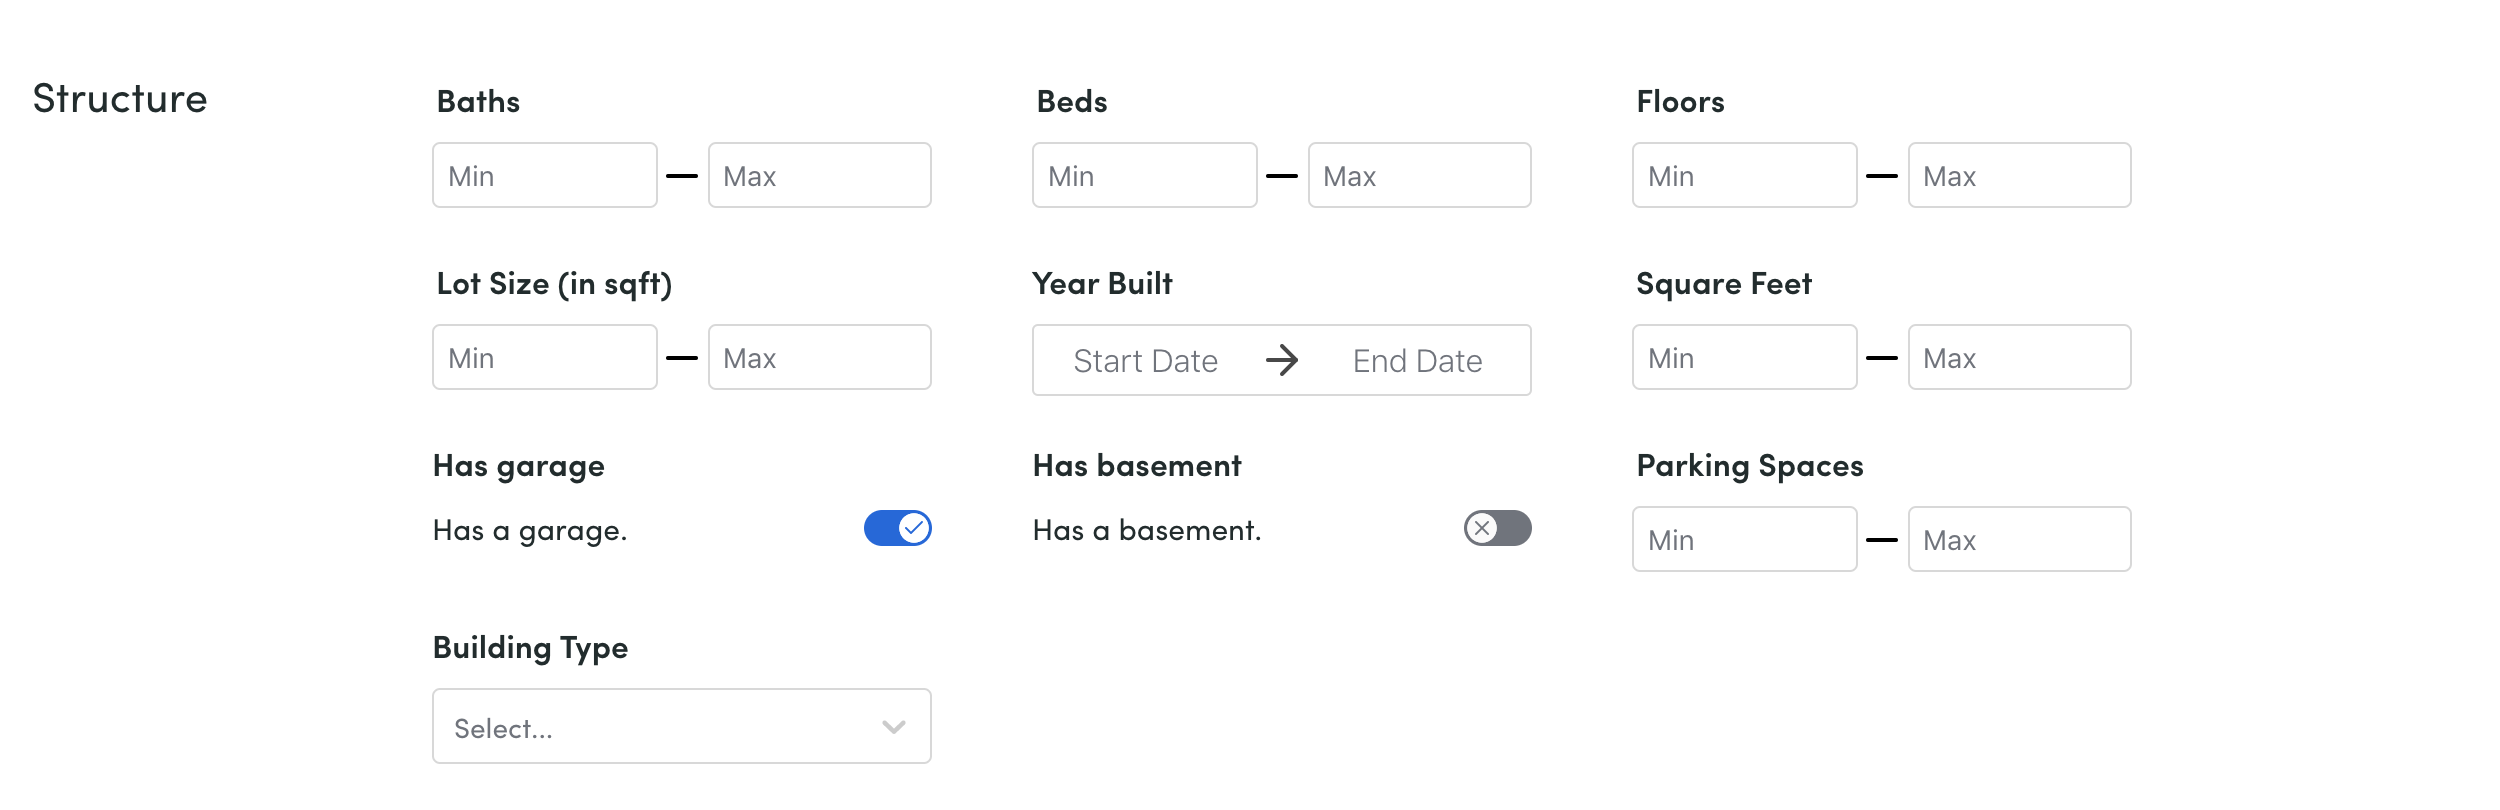Focus the Square Feet Min input
Viewport: 2500px width, 810px height.
click(1744, 358)
